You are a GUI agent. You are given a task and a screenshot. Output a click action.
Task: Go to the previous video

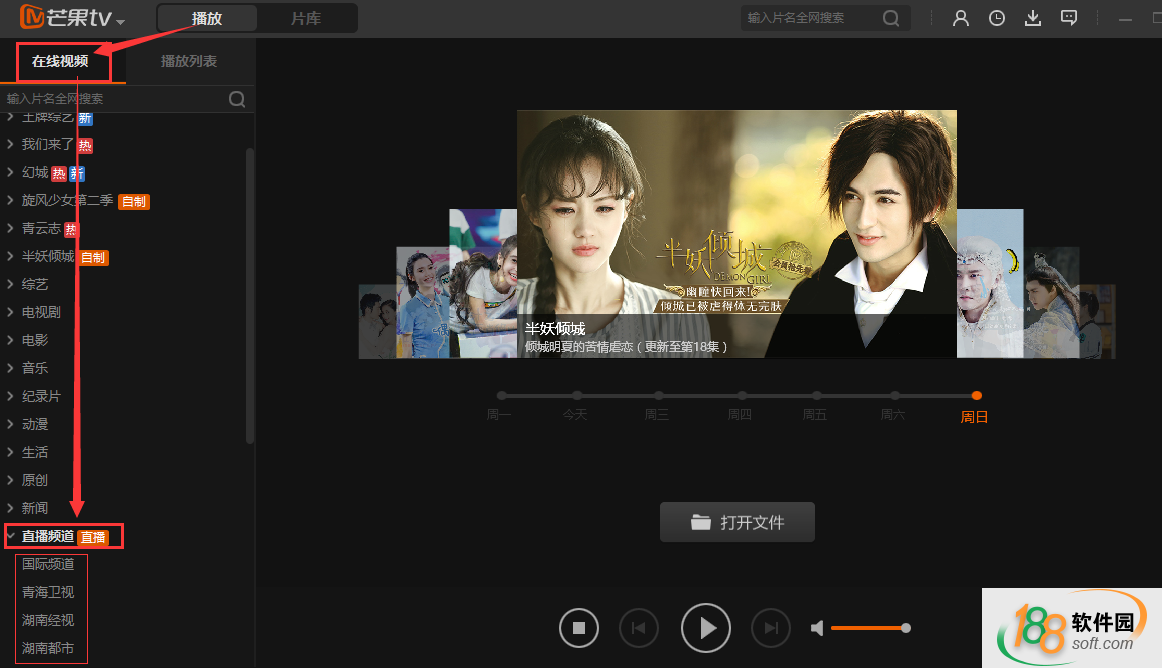pos(639,628)
